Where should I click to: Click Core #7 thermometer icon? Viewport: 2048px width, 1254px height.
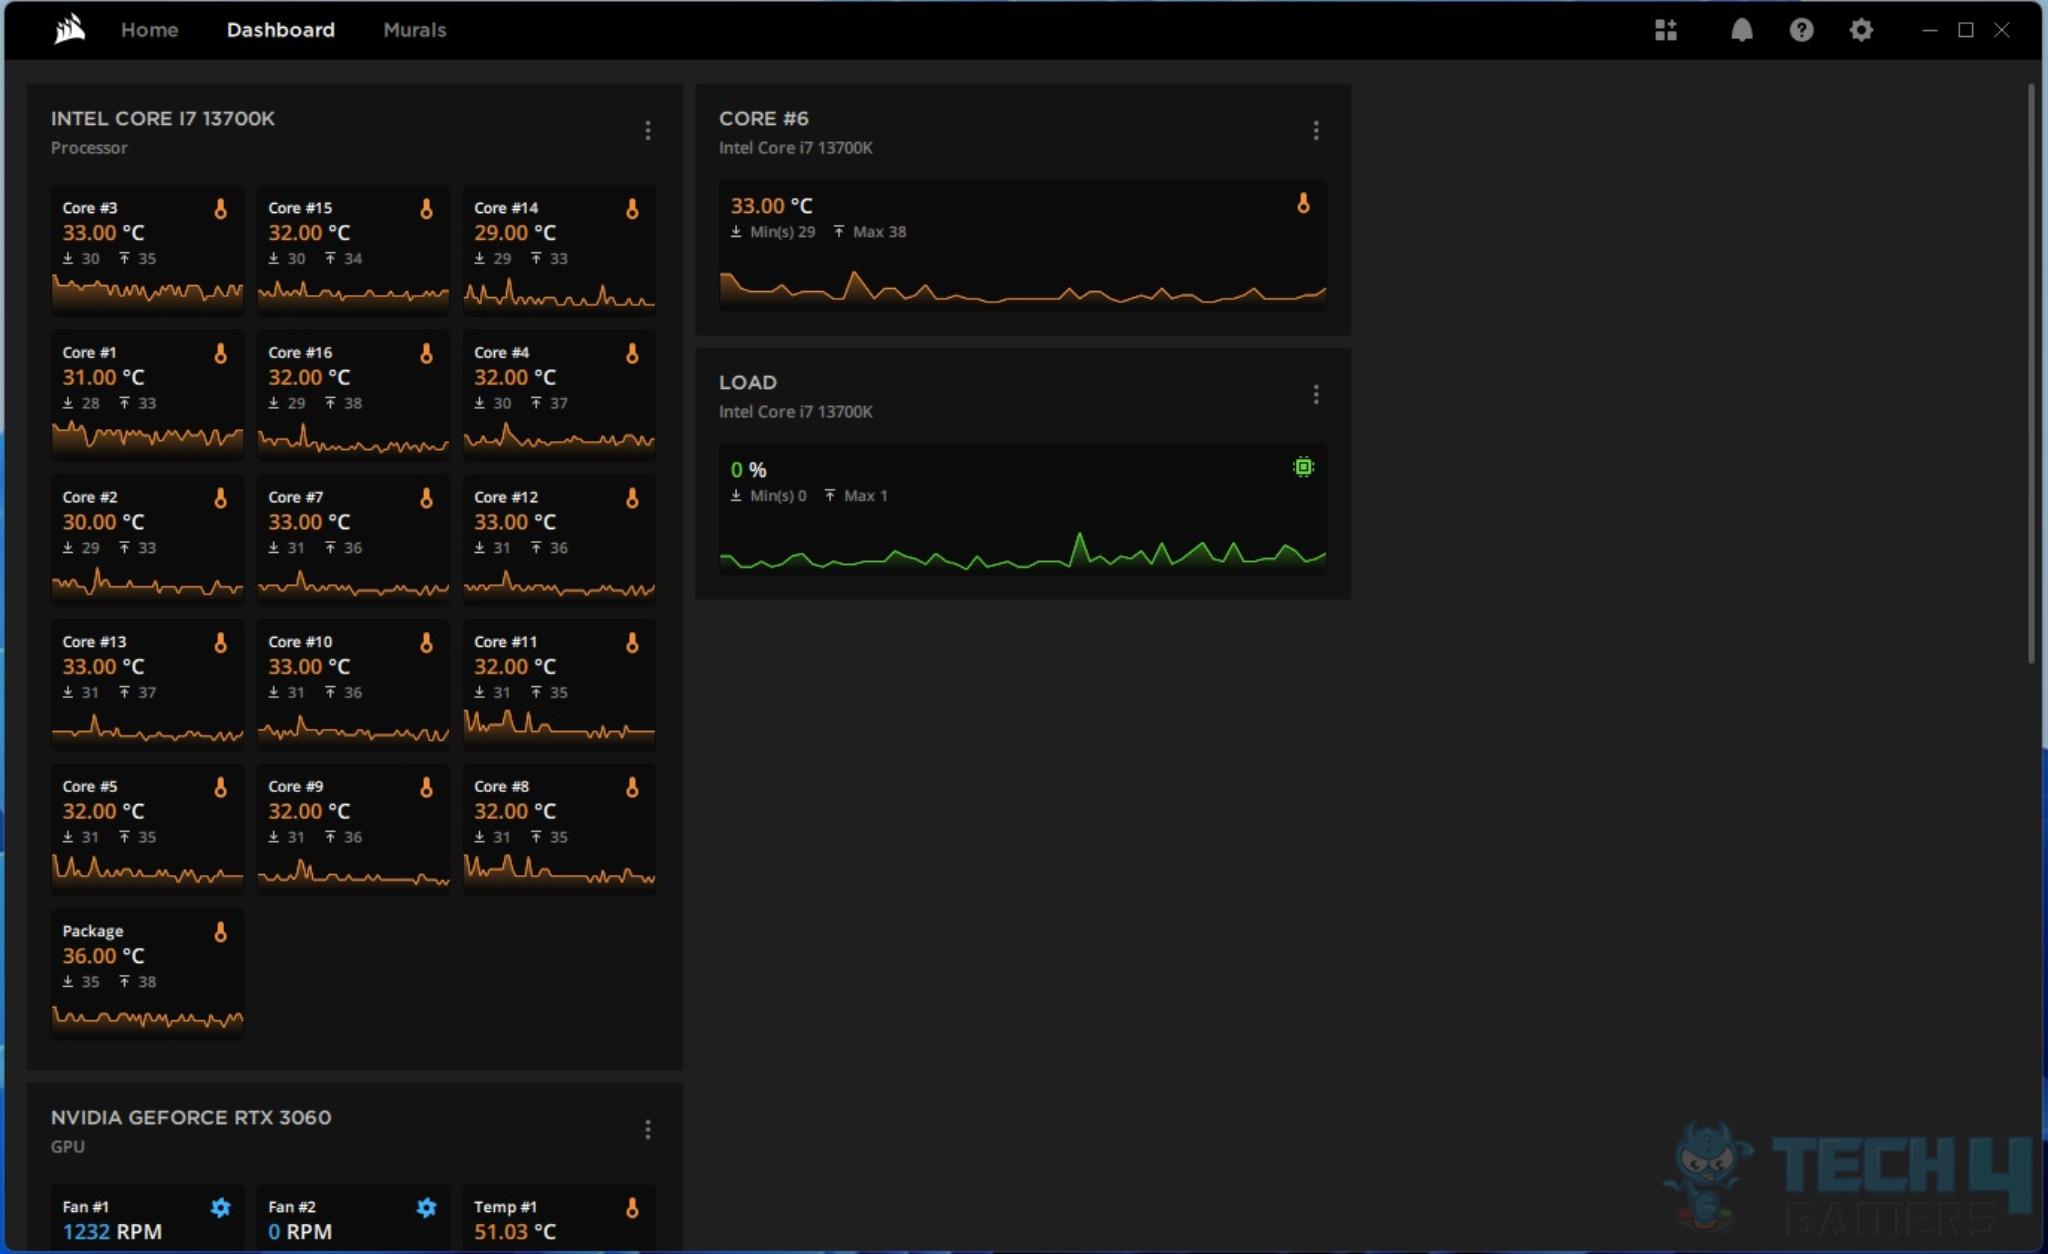click(x=426, y=498)
